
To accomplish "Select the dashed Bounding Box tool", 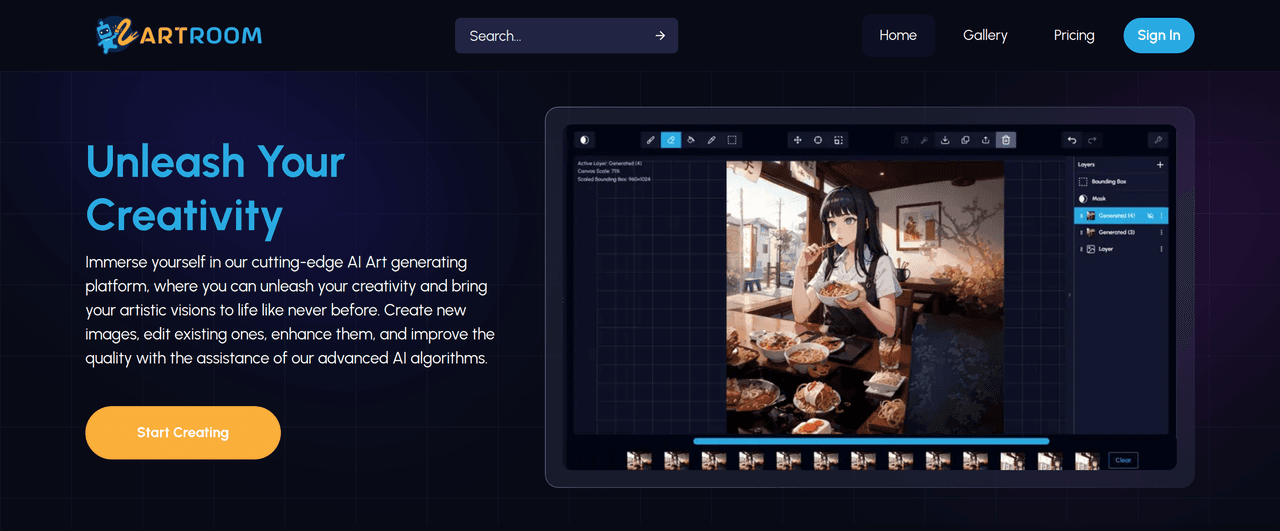I will click(732, 140).
